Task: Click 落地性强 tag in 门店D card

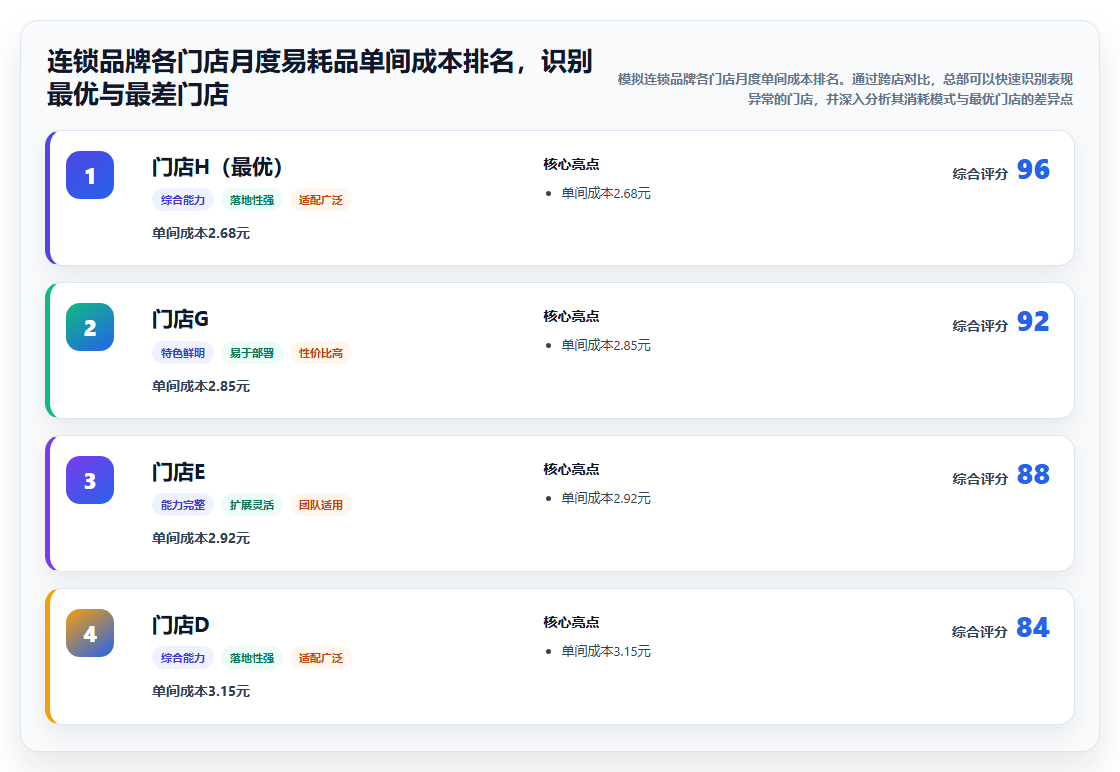Action: [x=252, y=658]
